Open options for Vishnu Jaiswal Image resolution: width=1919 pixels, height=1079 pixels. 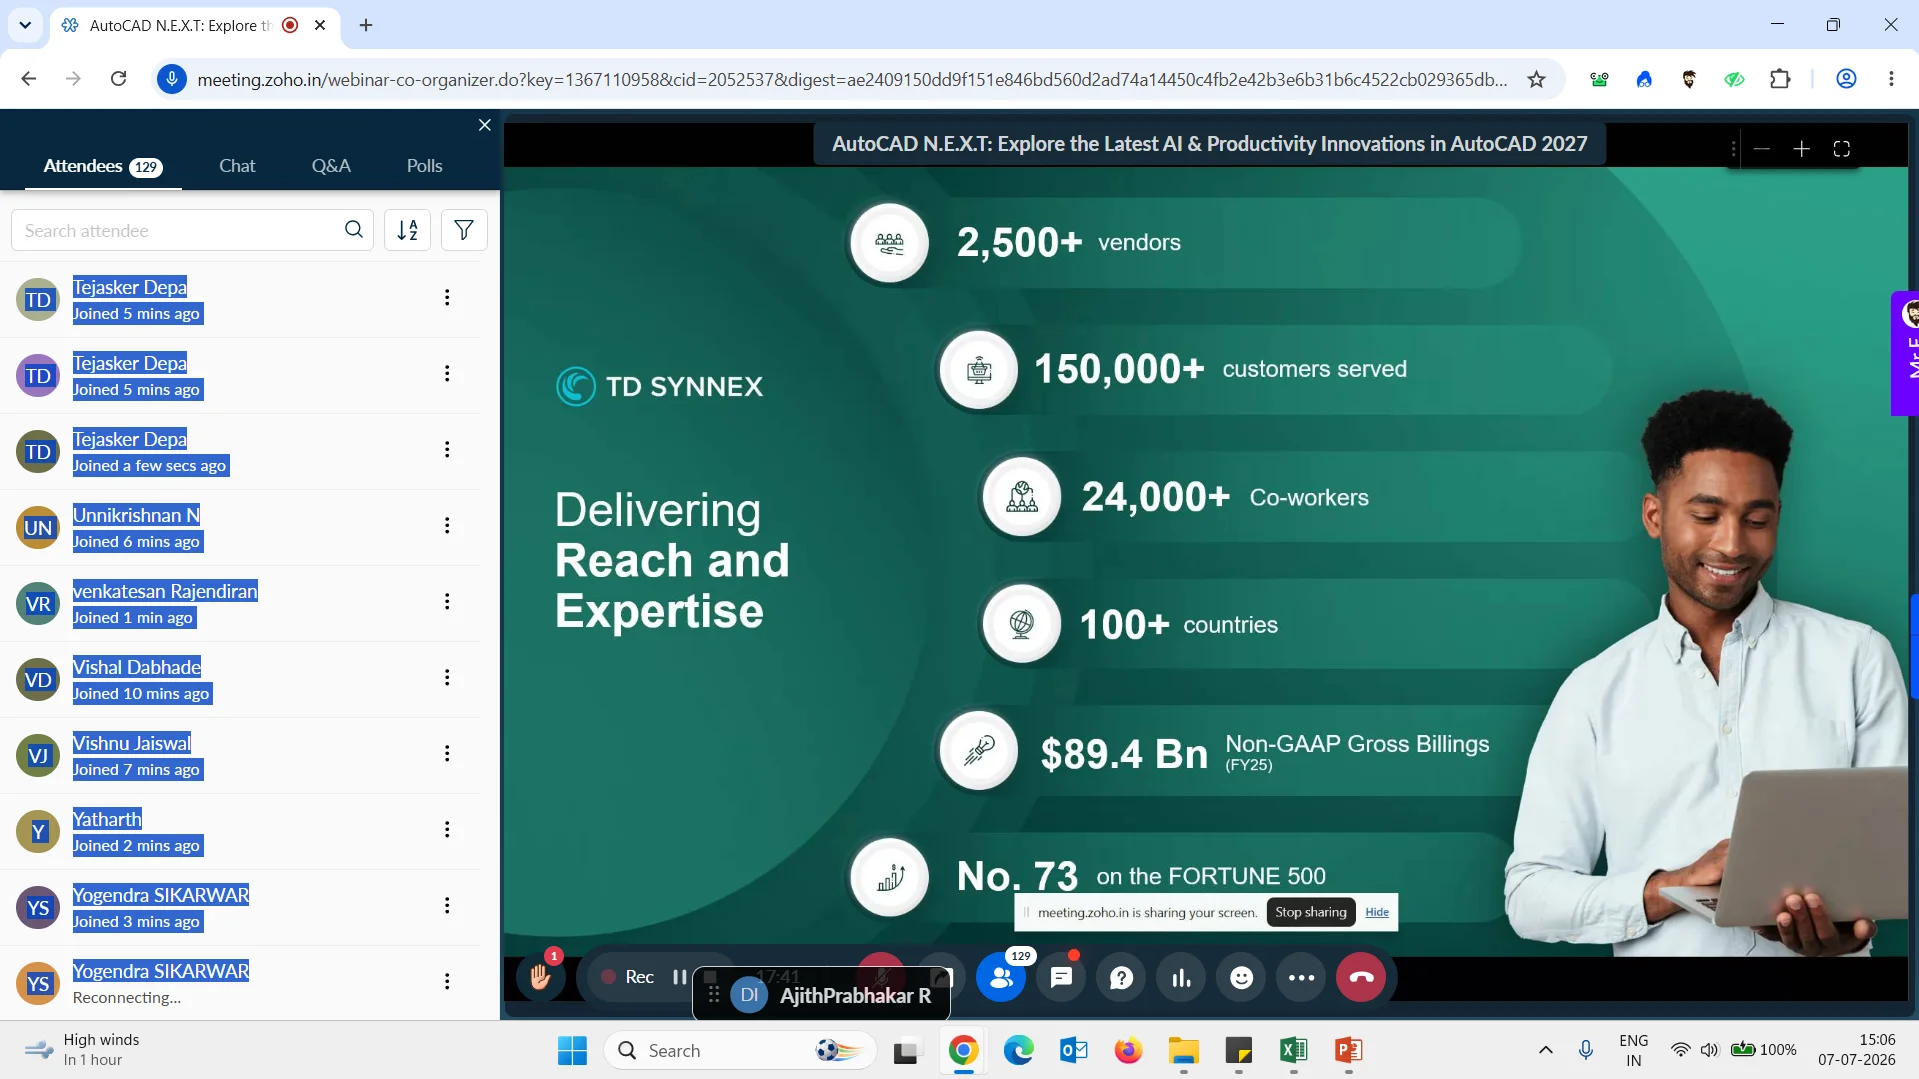[447, 753]
